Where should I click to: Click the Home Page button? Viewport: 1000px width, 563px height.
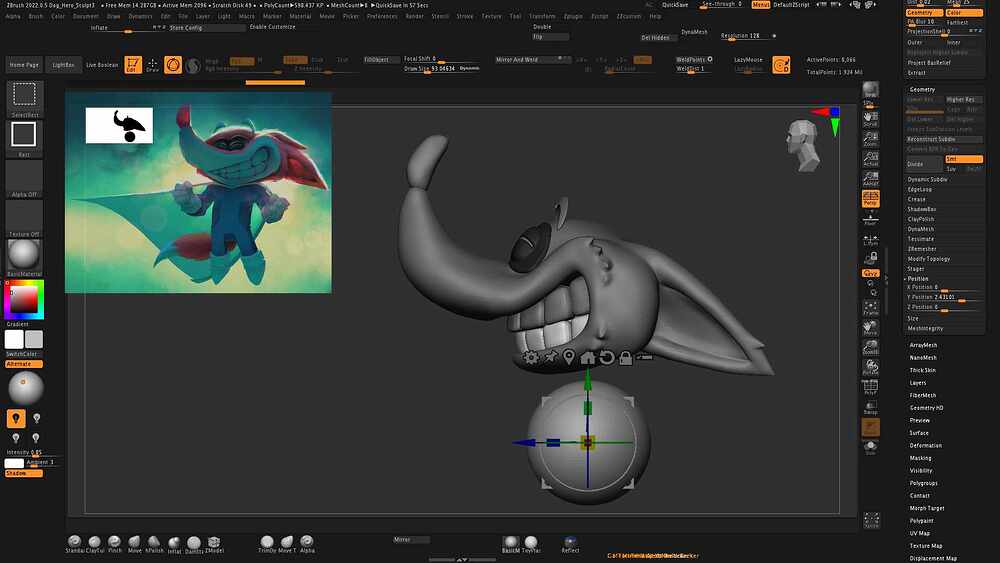(24, 64)
